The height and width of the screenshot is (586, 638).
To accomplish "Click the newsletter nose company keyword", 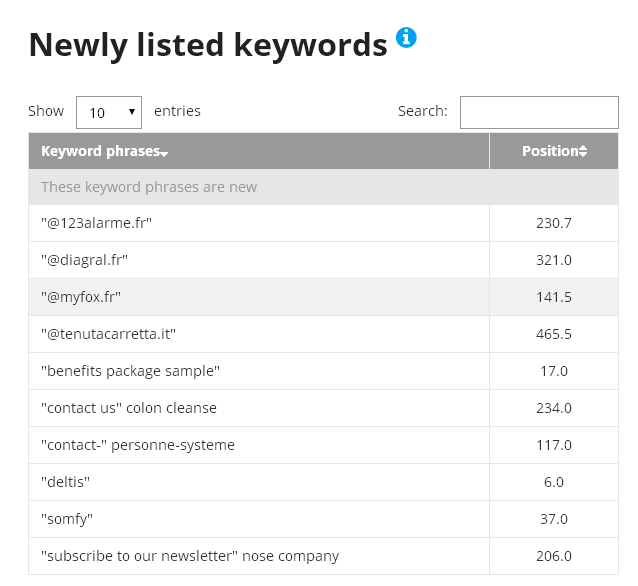I will (x=190, y=556).
